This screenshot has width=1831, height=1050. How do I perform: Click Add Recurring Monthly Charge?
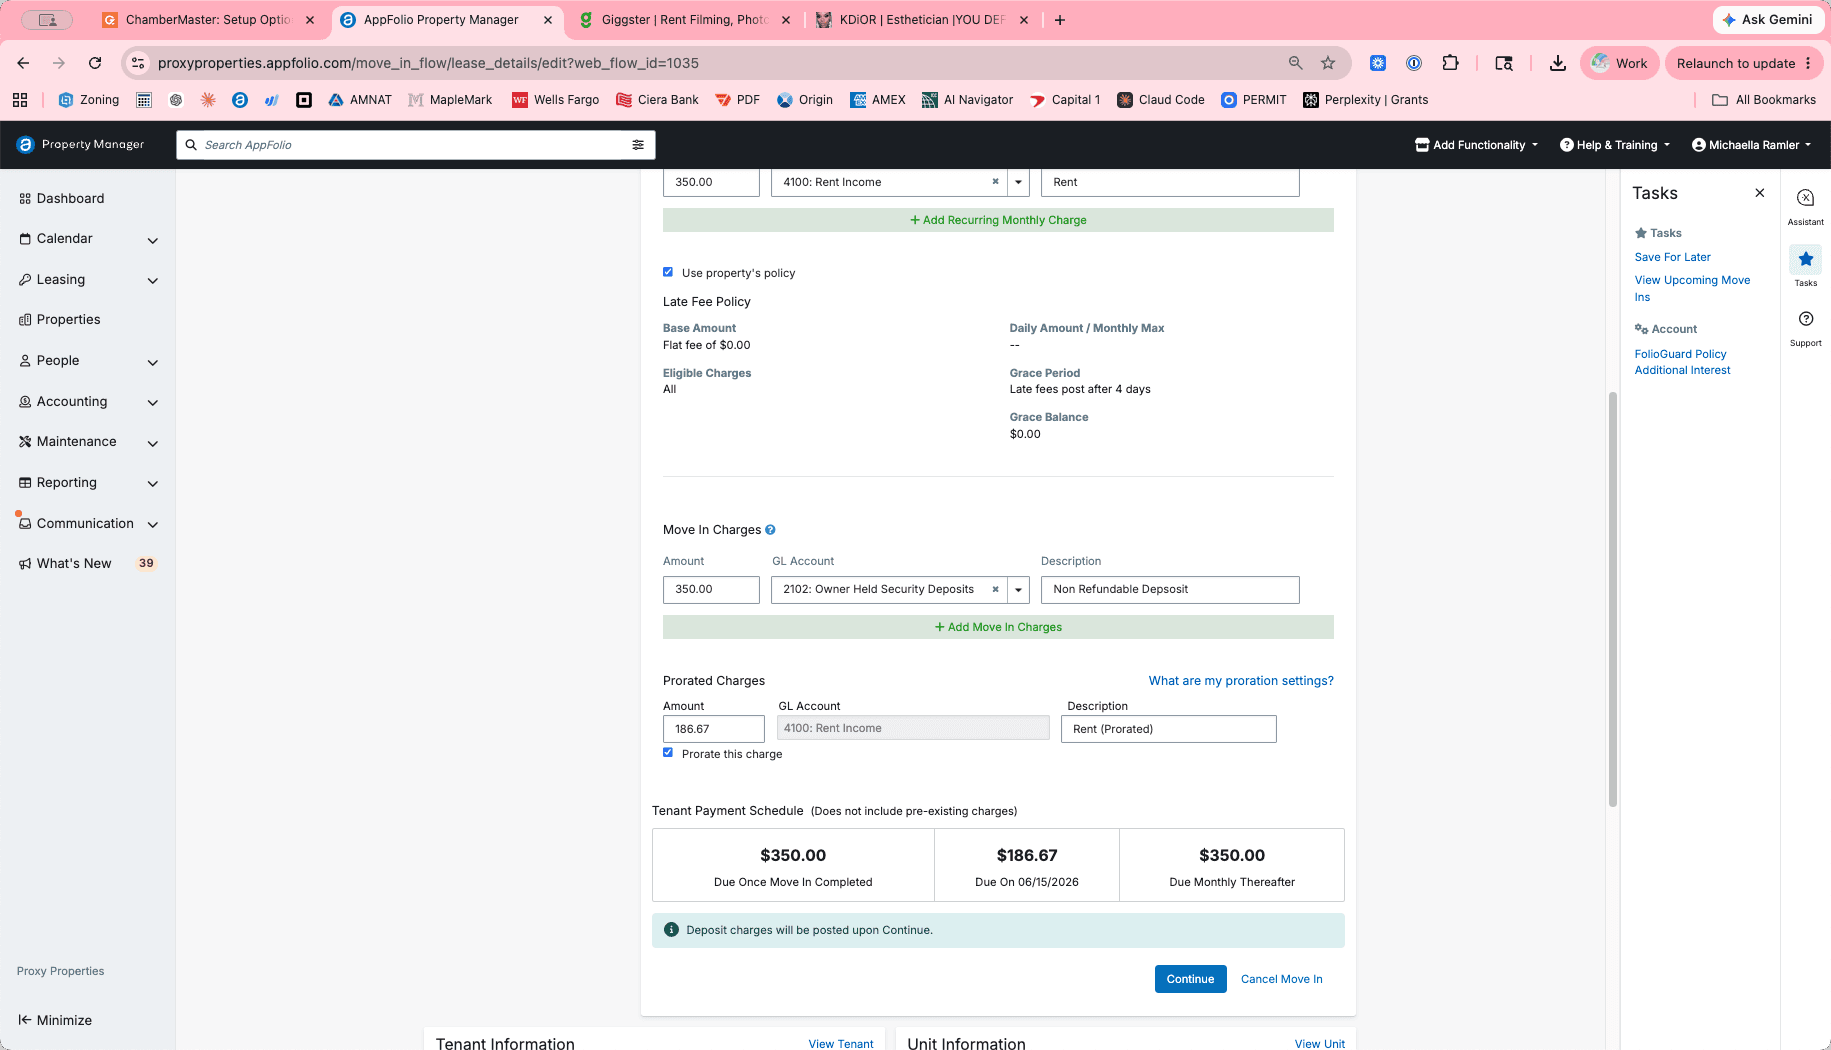tap(998, 220)
